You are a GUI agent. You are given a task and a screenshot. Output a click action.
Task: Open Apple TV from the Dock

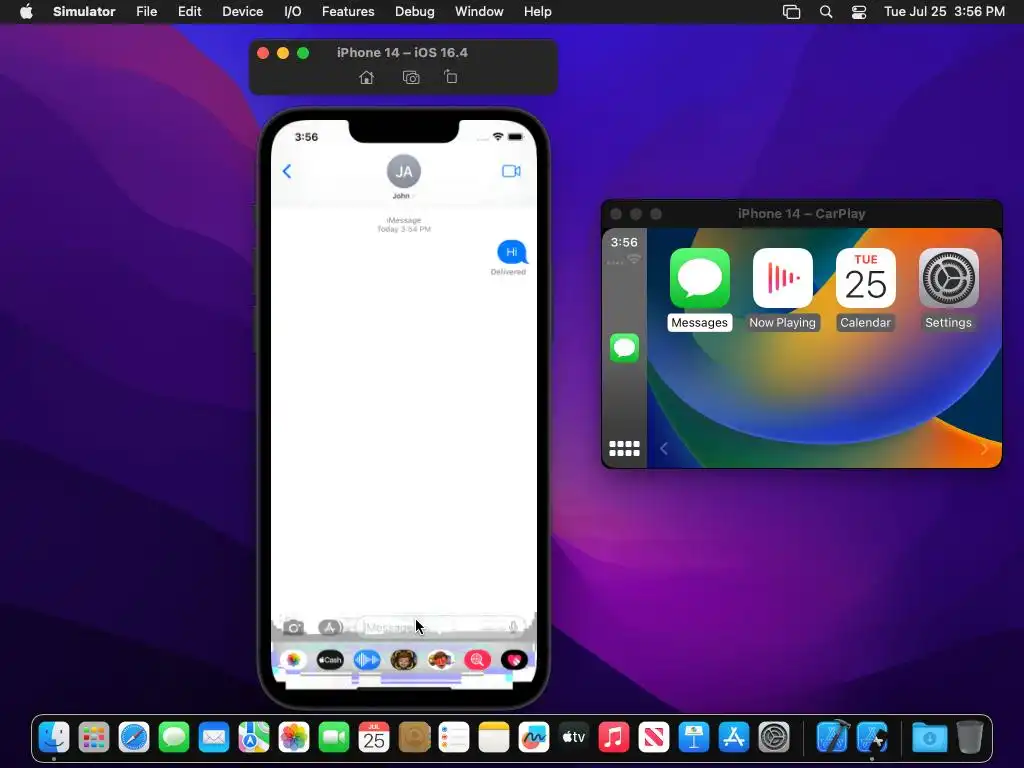click(x=573, y=738)
